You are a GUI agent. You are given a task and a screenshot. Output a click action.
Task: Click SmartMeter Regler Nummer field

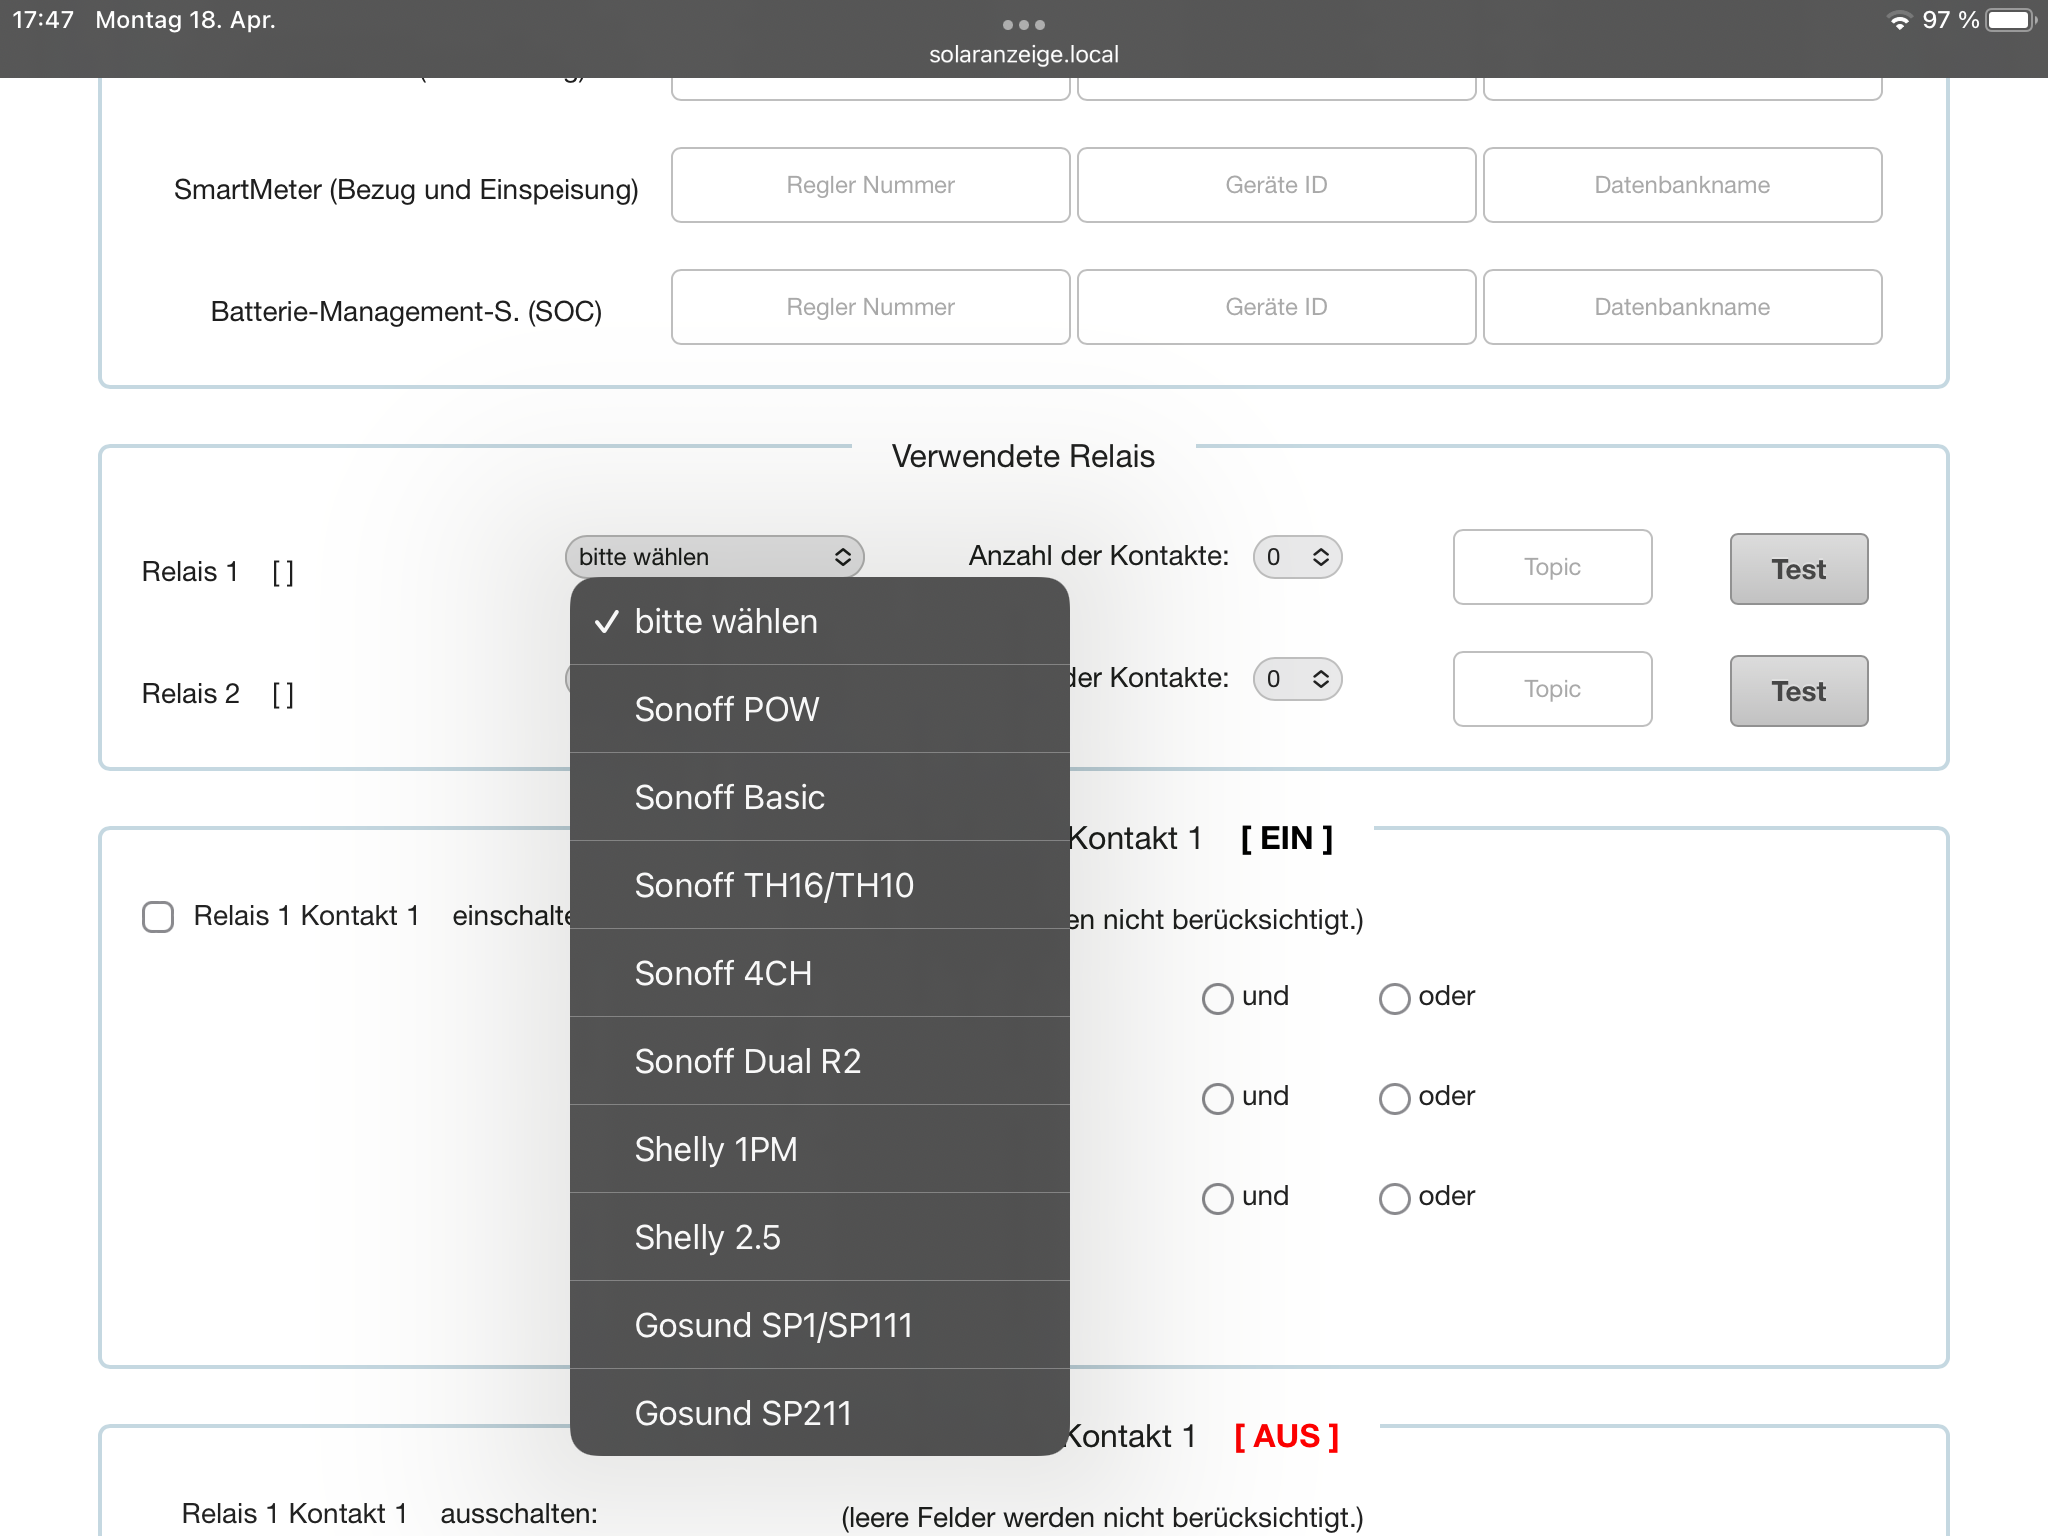[870, 185]
